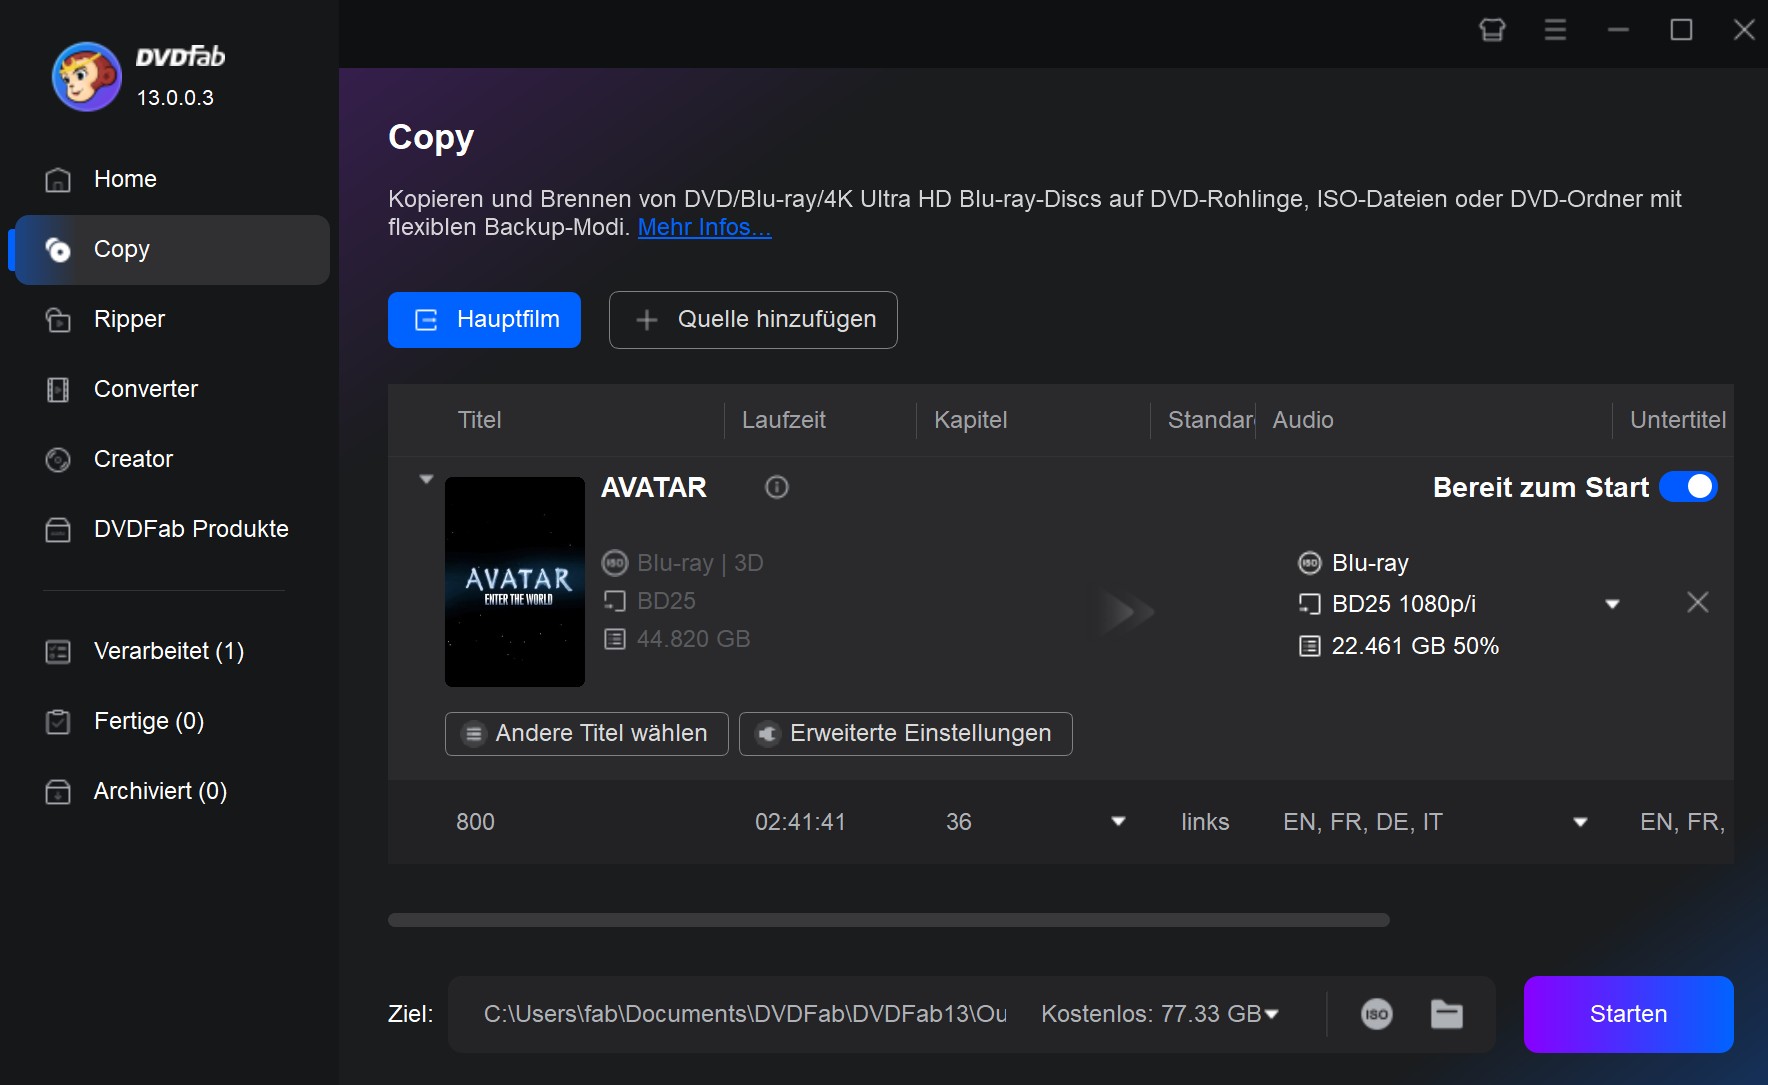This screenshot has height=1085, width=1768.
Task: Click Andere Titel wählen button
Action: click(586, 734)
